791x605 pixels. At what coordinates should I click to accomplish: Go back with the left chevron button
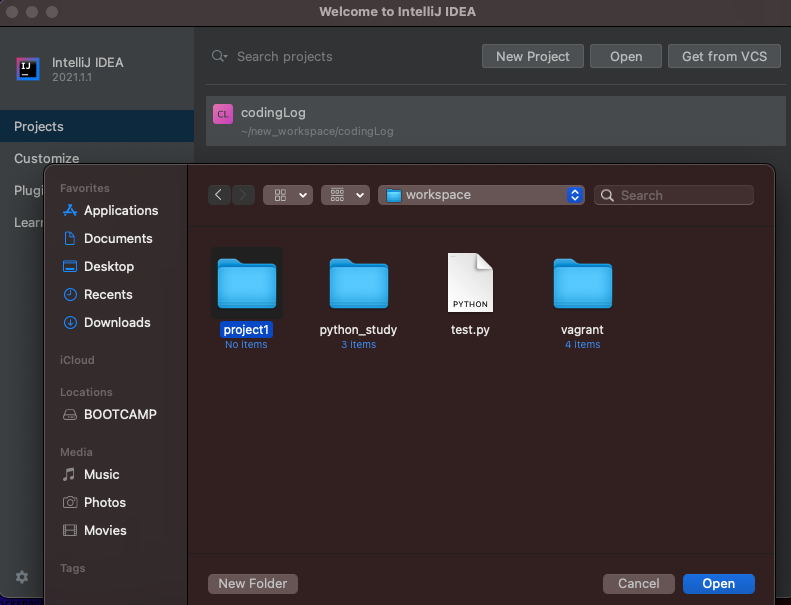[219, 195]
